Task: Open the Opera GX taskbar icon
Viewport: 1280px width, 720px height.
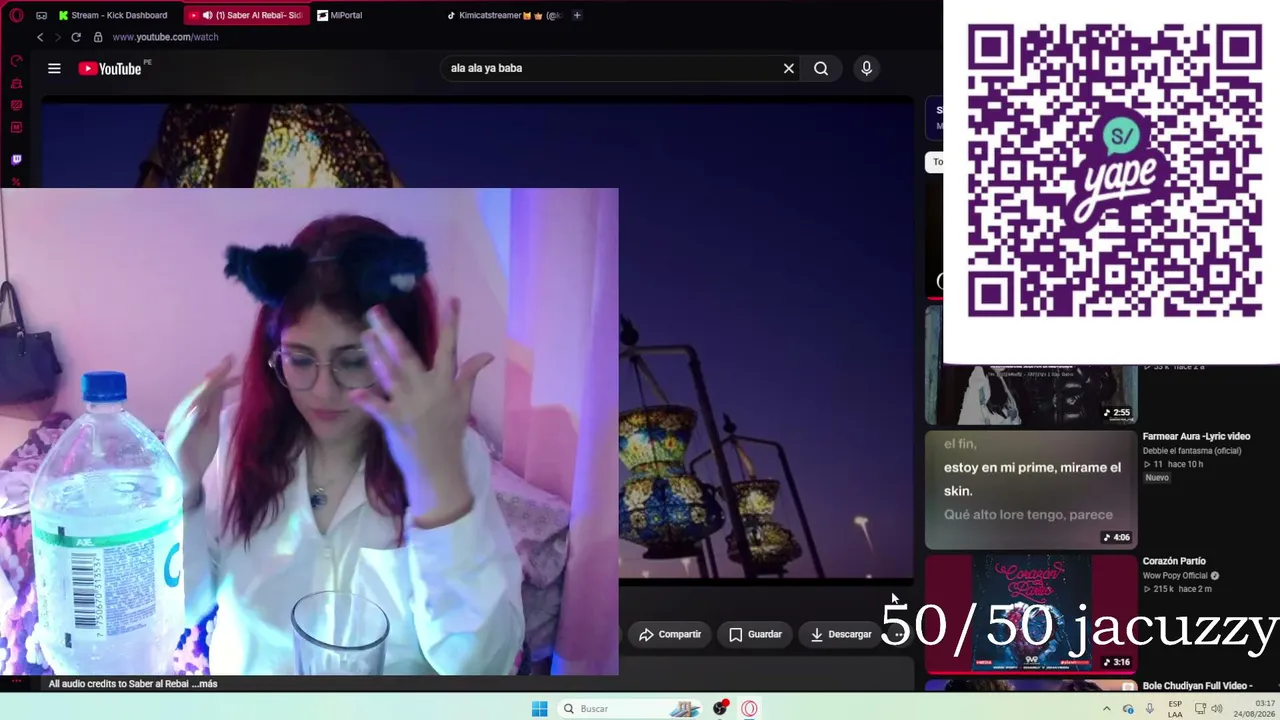Action: 749,708
